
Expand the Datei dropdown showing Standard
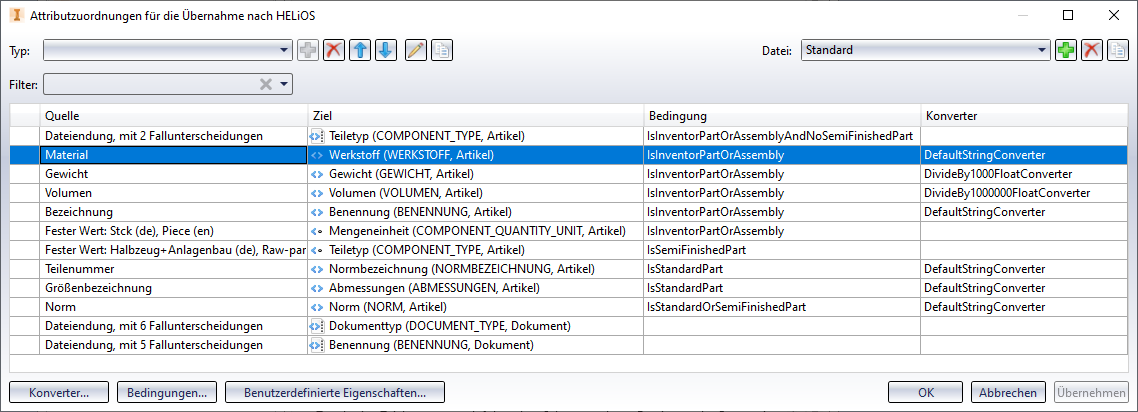(x=1042, y=50)
